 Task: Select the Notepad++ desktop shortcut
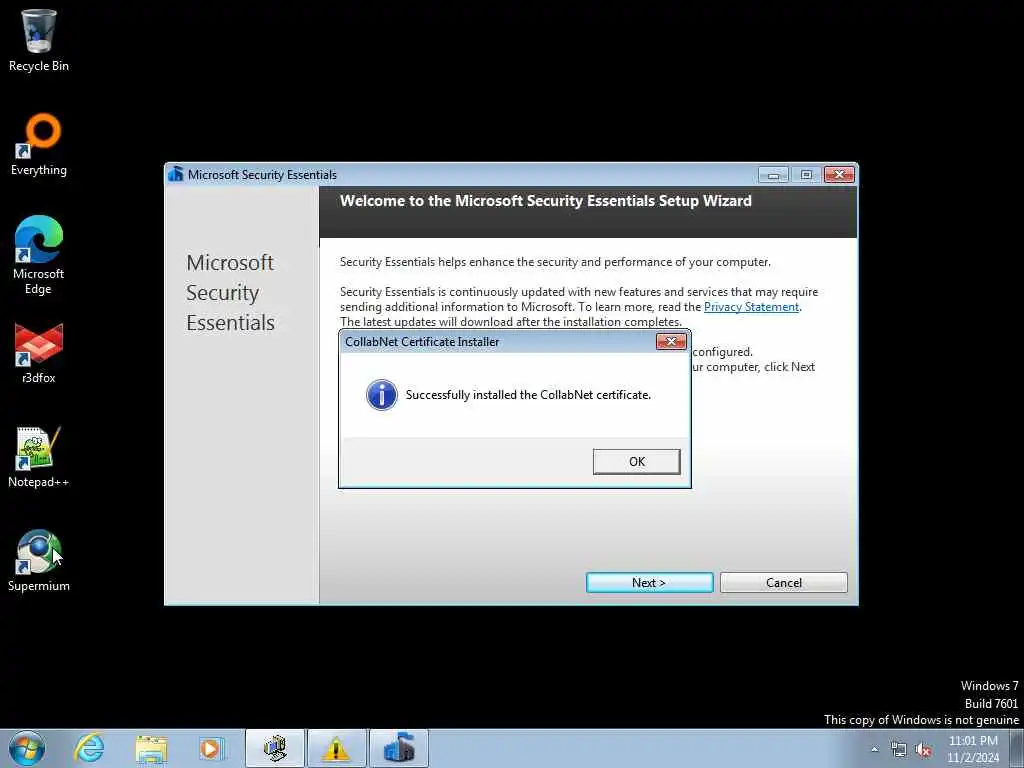pos(39,456)
